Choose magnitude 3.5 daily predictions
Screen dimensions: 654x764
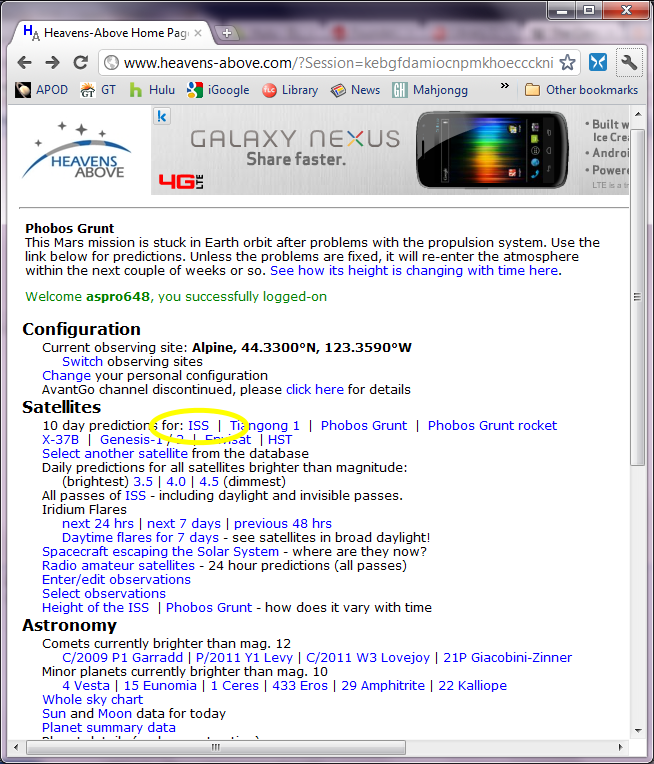coord(143,482)
